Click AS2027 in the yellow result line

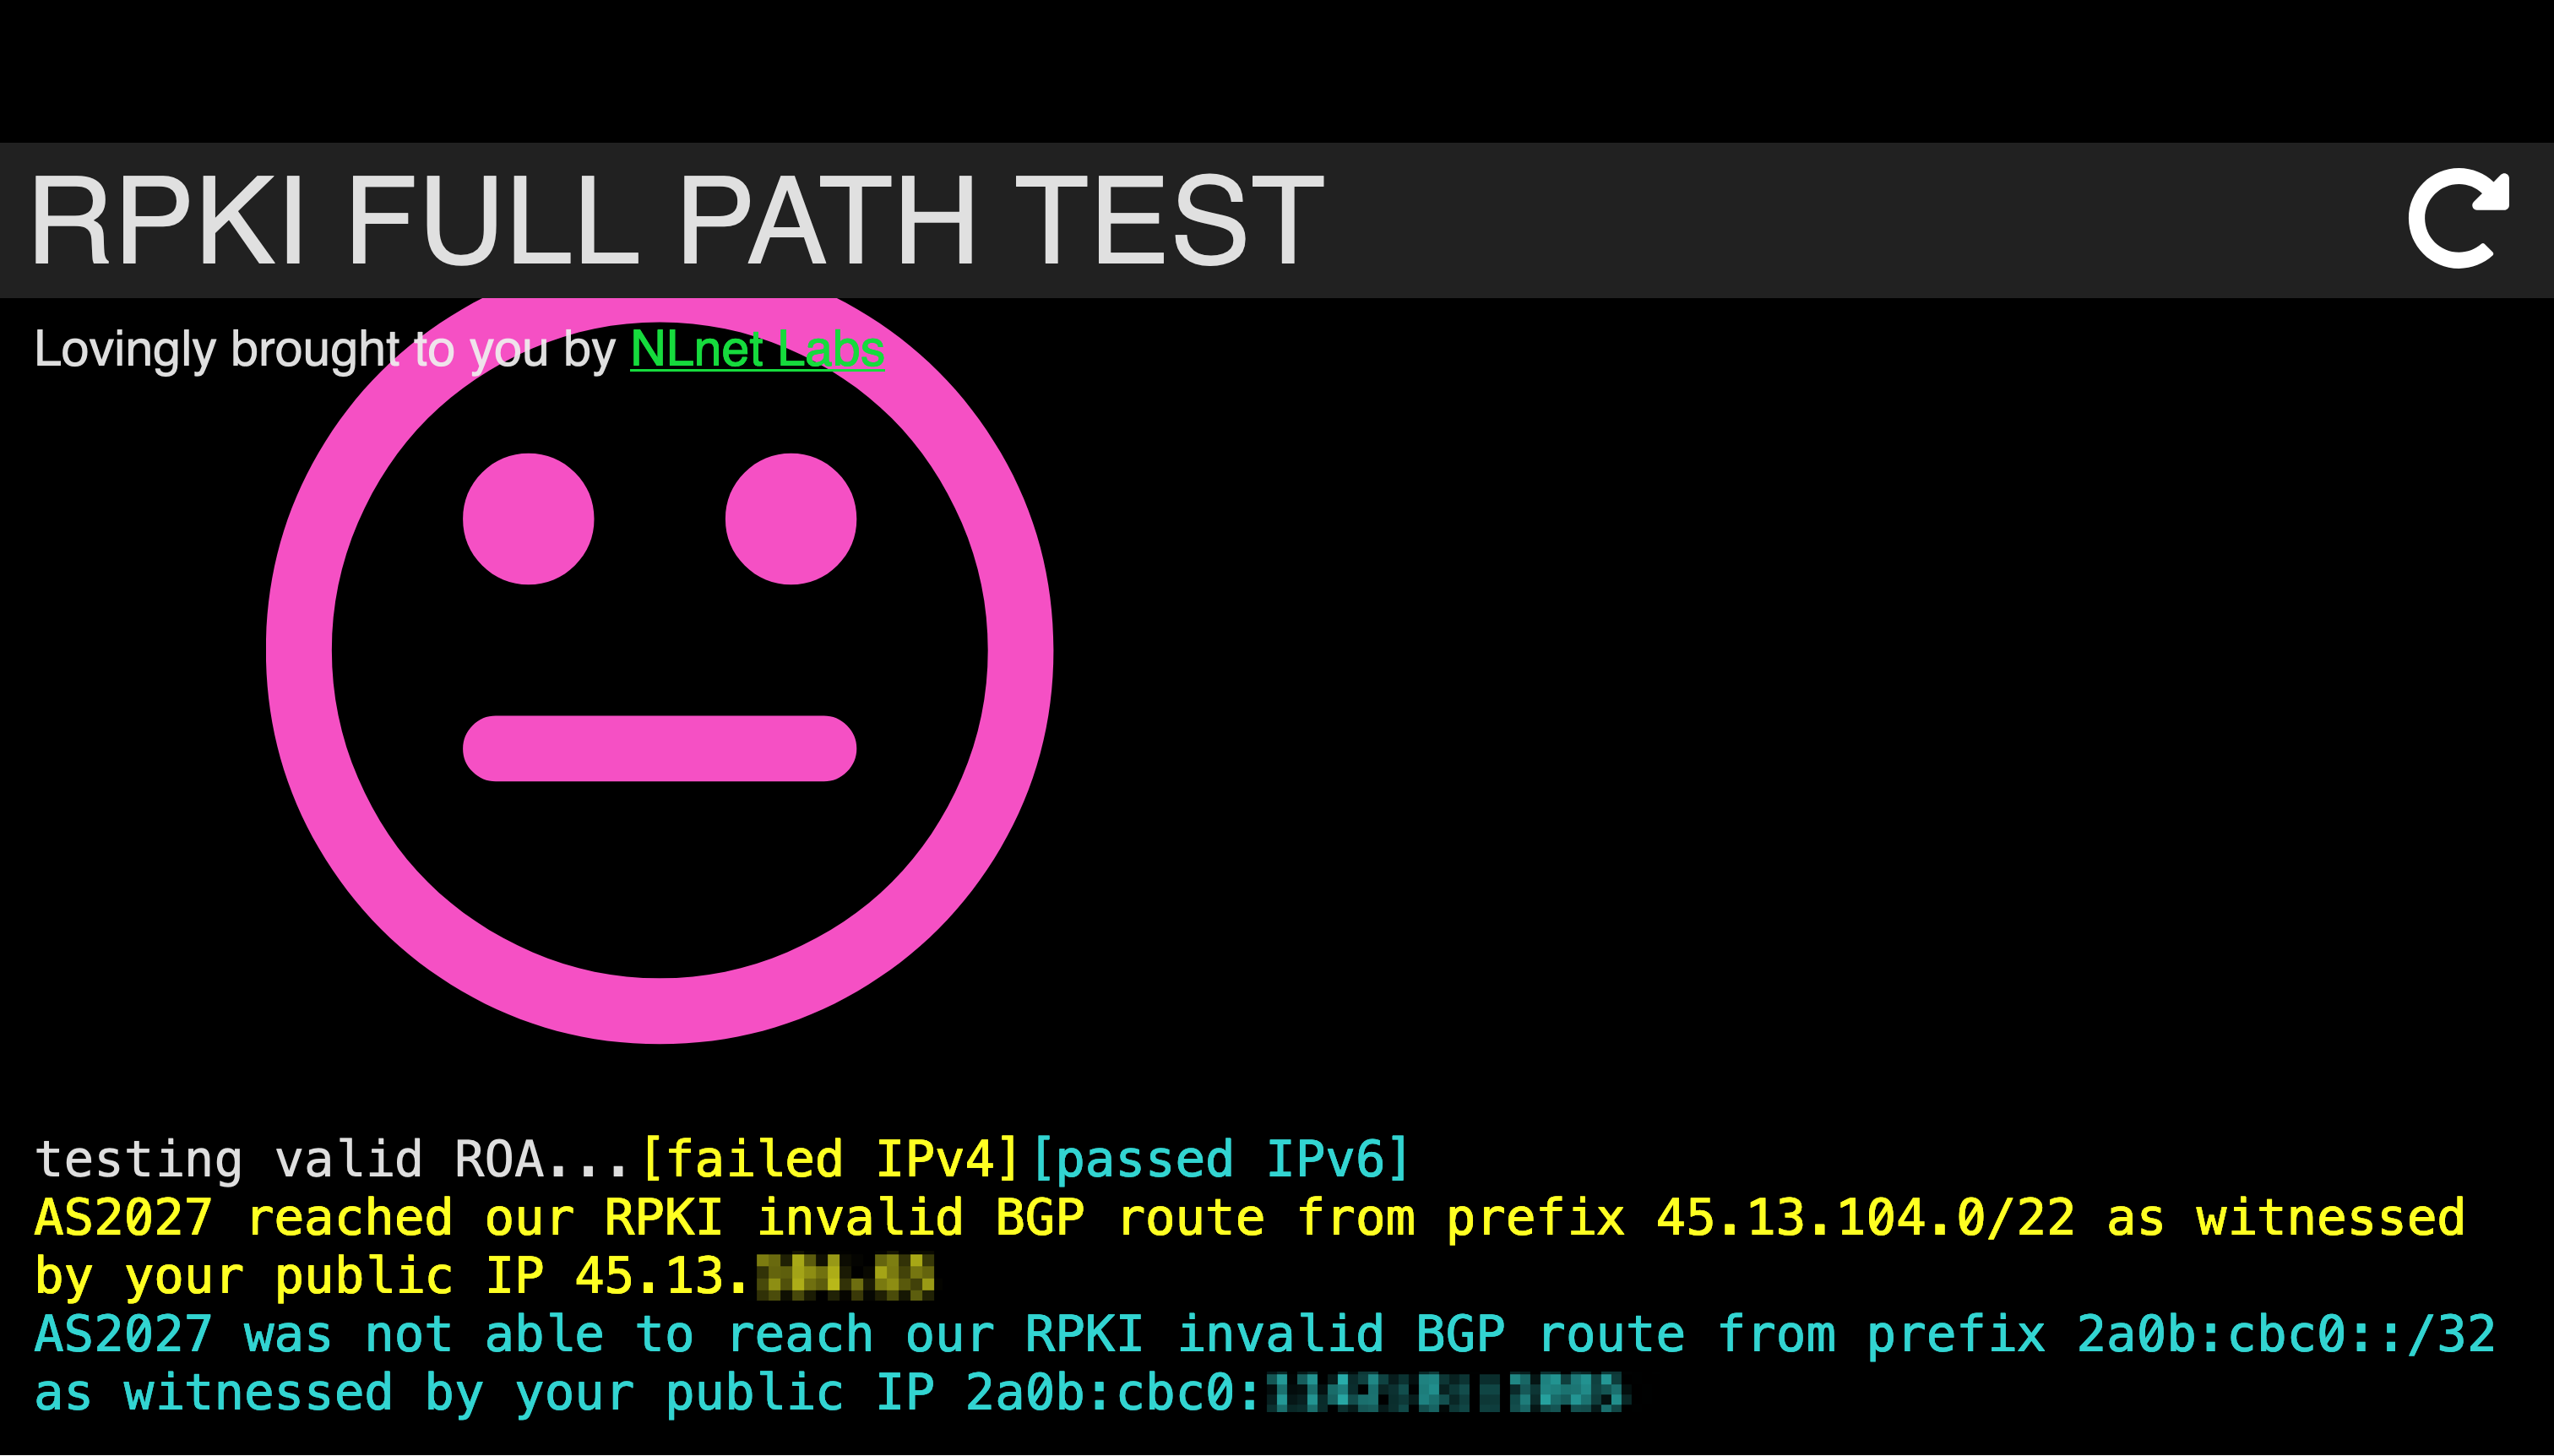pyautogui.click(x=123, y=1218)
